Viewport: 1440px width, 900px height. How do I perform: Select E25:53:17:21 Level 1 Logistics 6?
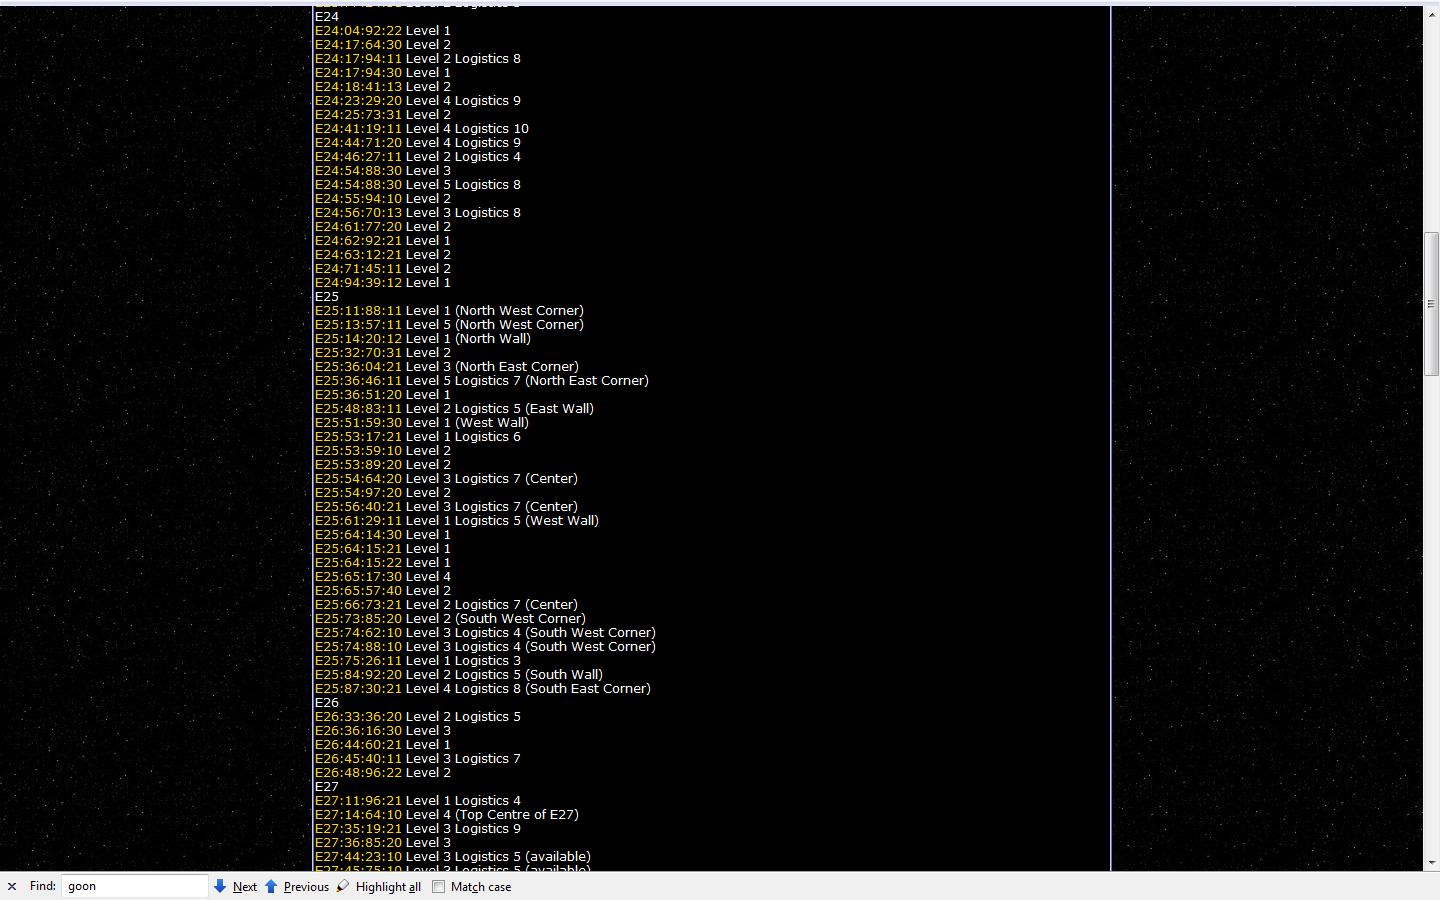pyautogui.click(x=418, y=436)
